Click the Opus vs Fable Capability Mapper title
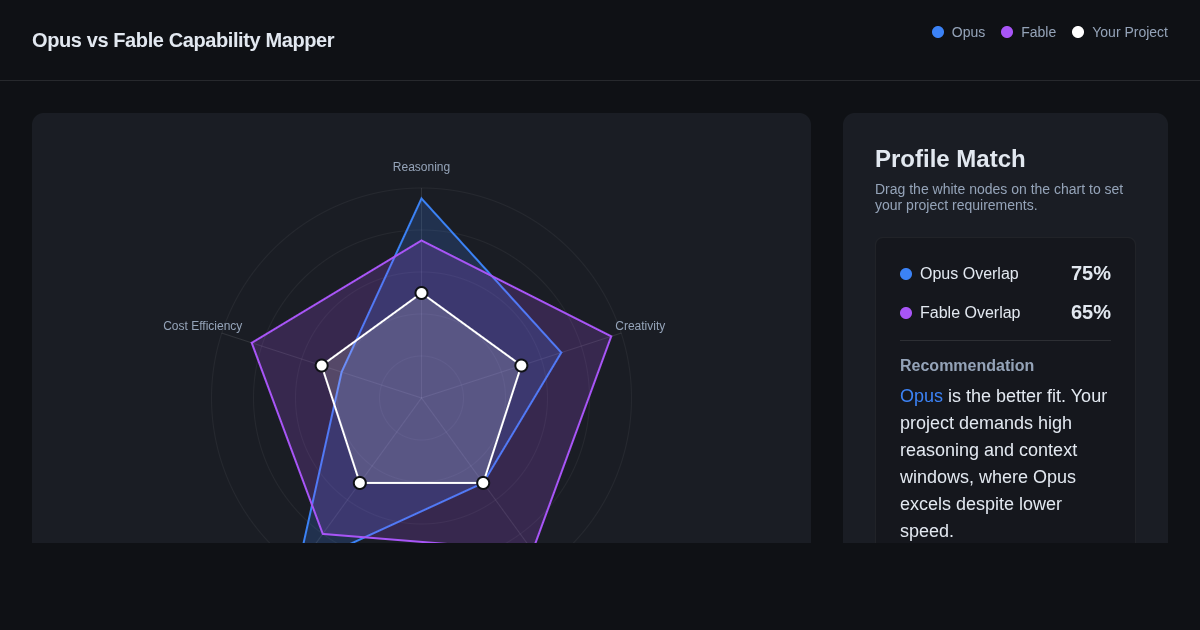 183,40
